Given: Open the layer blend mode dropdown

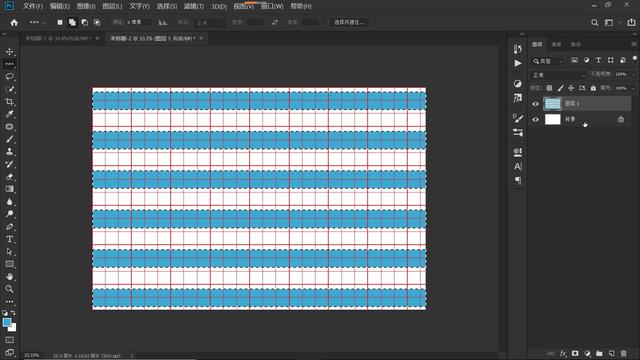Looking at the screenshot, I should (558, 75).
